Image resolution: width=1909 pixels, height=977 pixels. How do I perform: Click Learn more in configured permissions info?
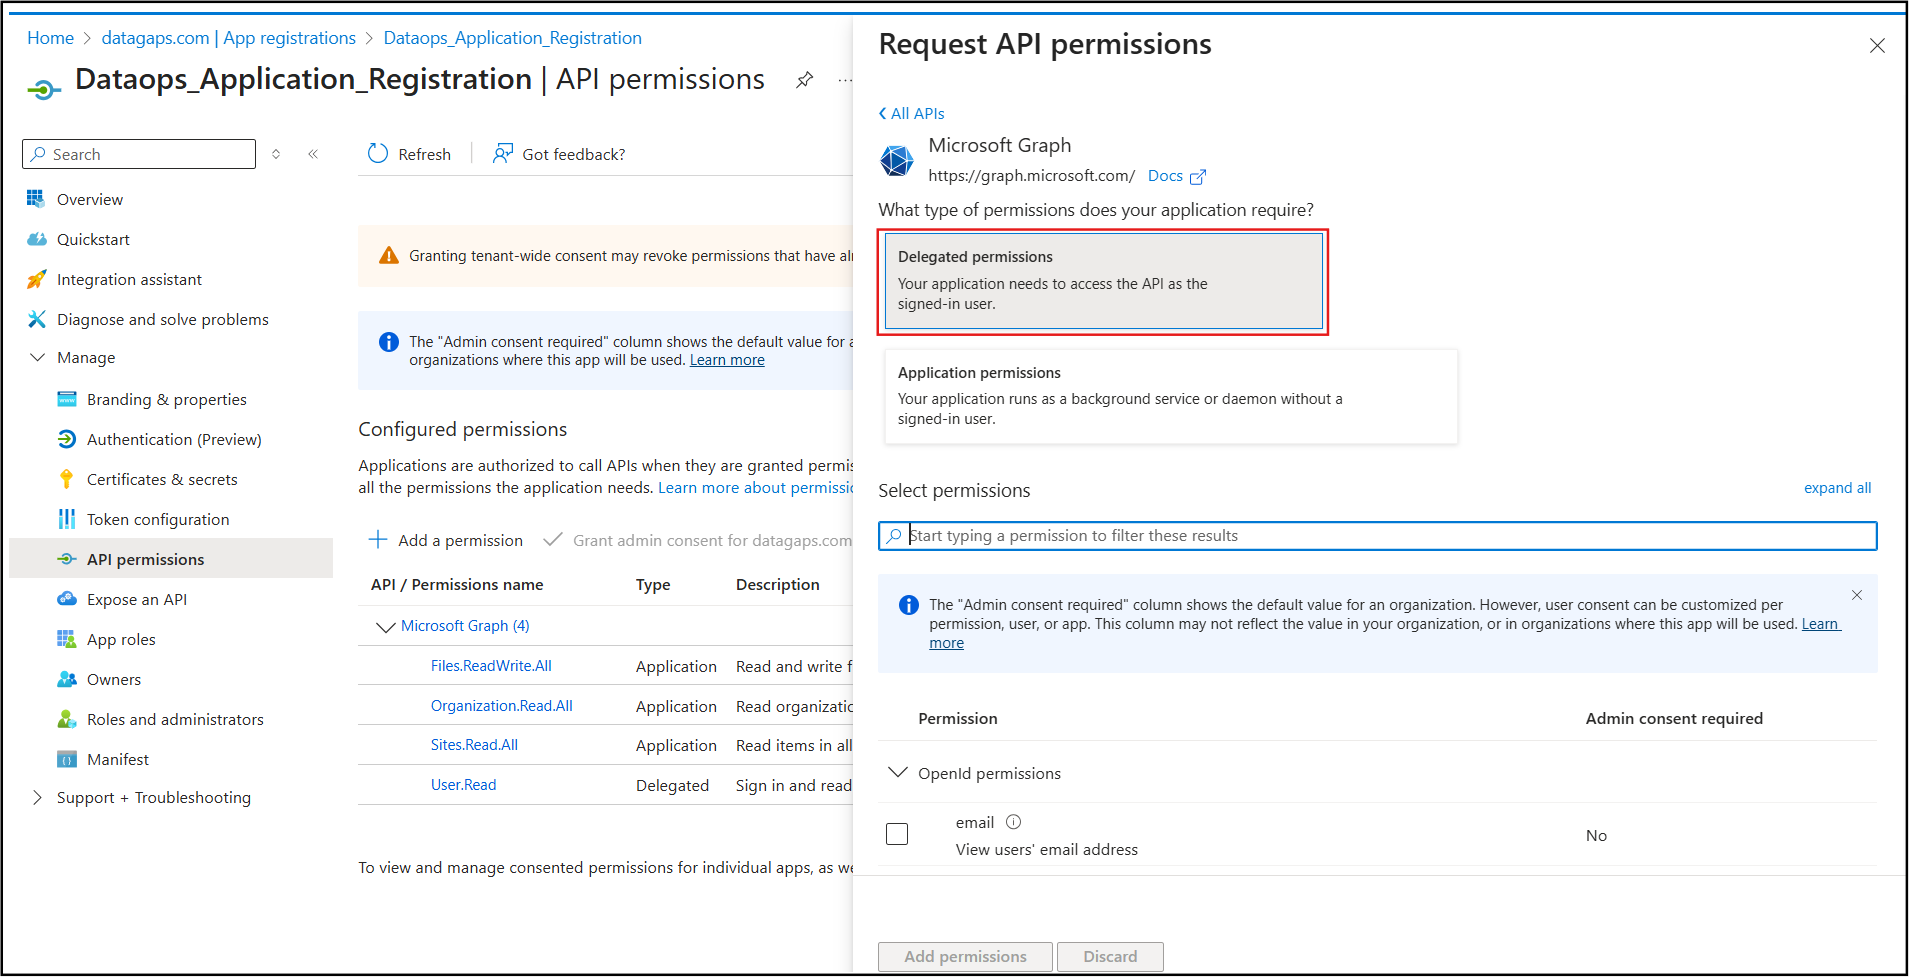click(727, 360)
